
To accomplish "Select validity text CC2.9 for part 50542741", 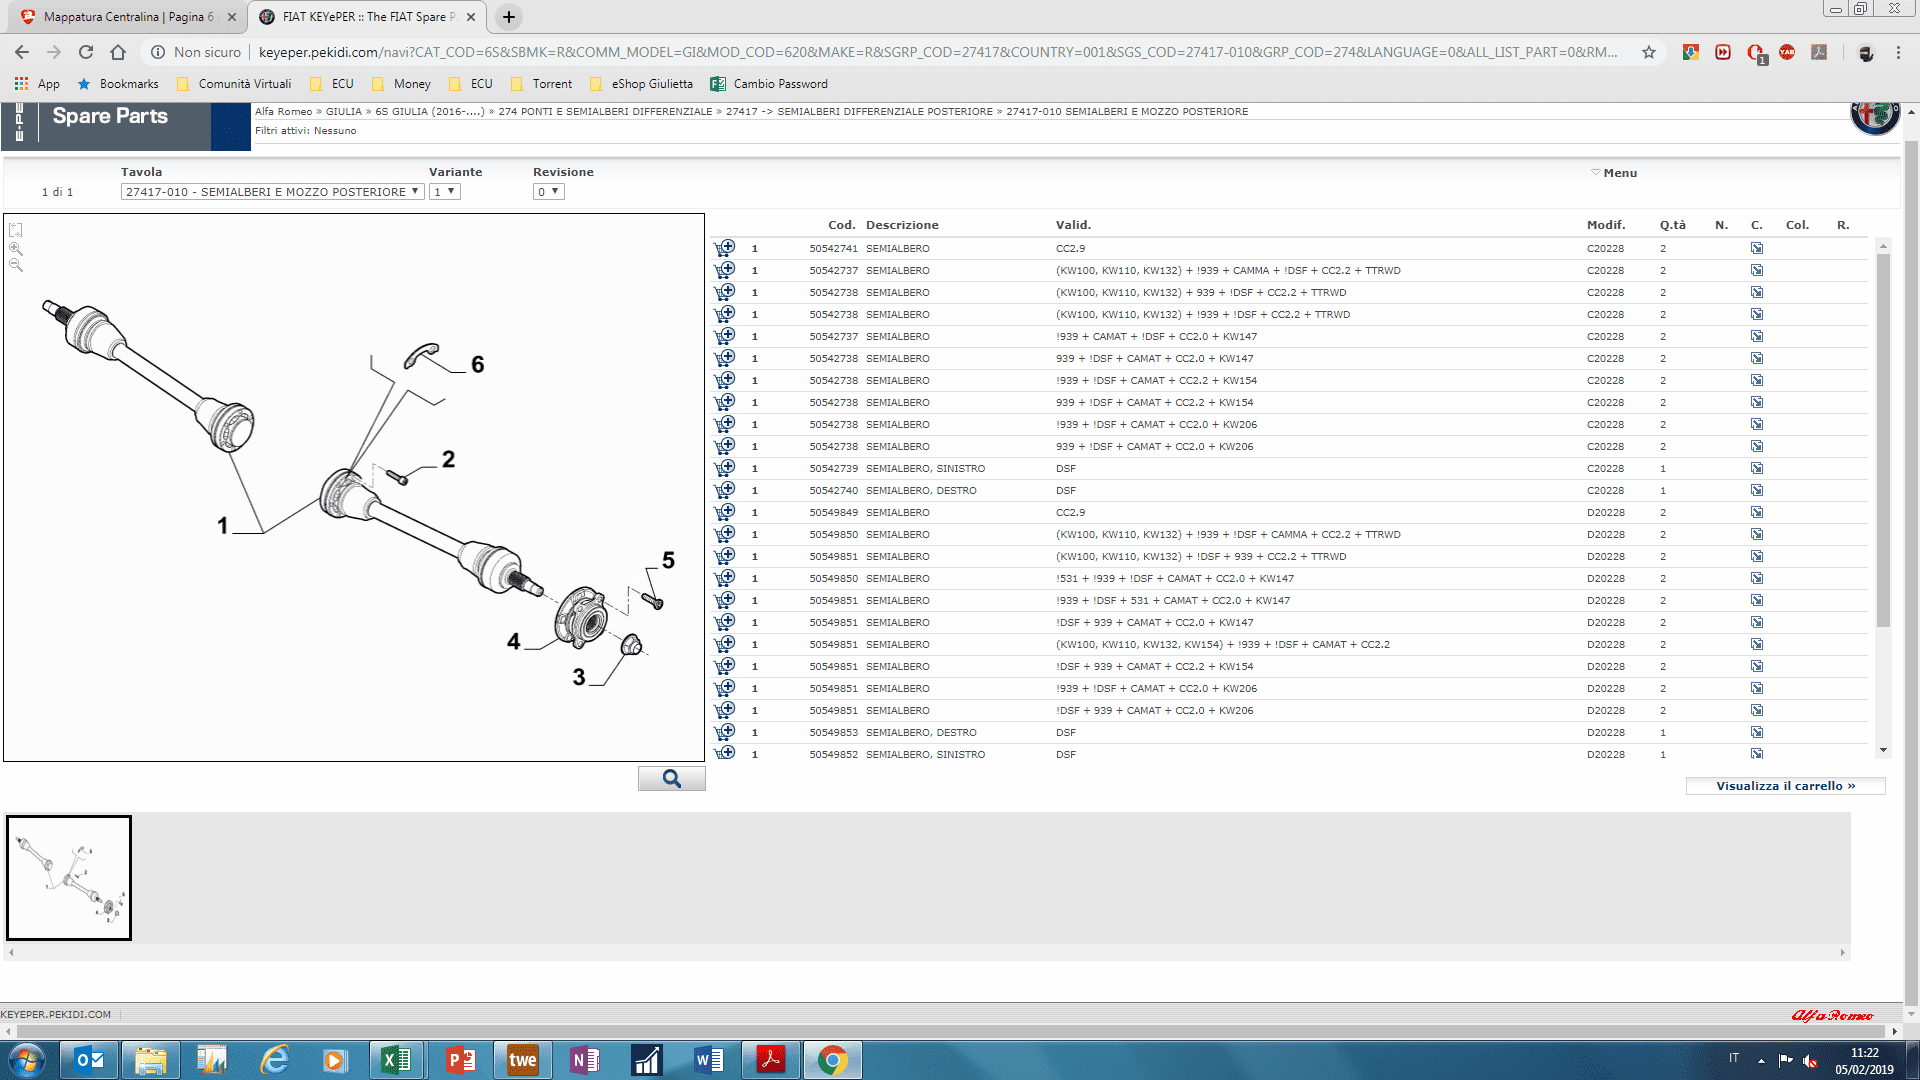I will [x=1070, y=249].
